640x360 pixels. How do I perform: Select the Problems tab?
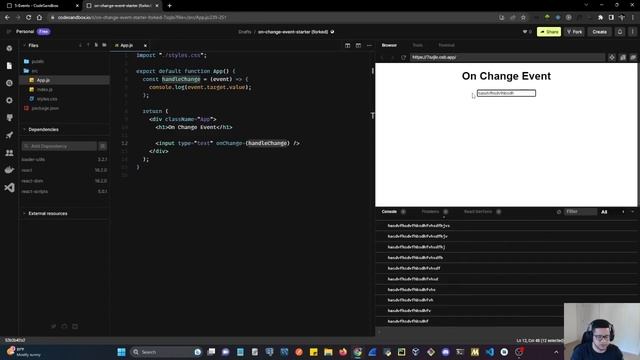430,212
